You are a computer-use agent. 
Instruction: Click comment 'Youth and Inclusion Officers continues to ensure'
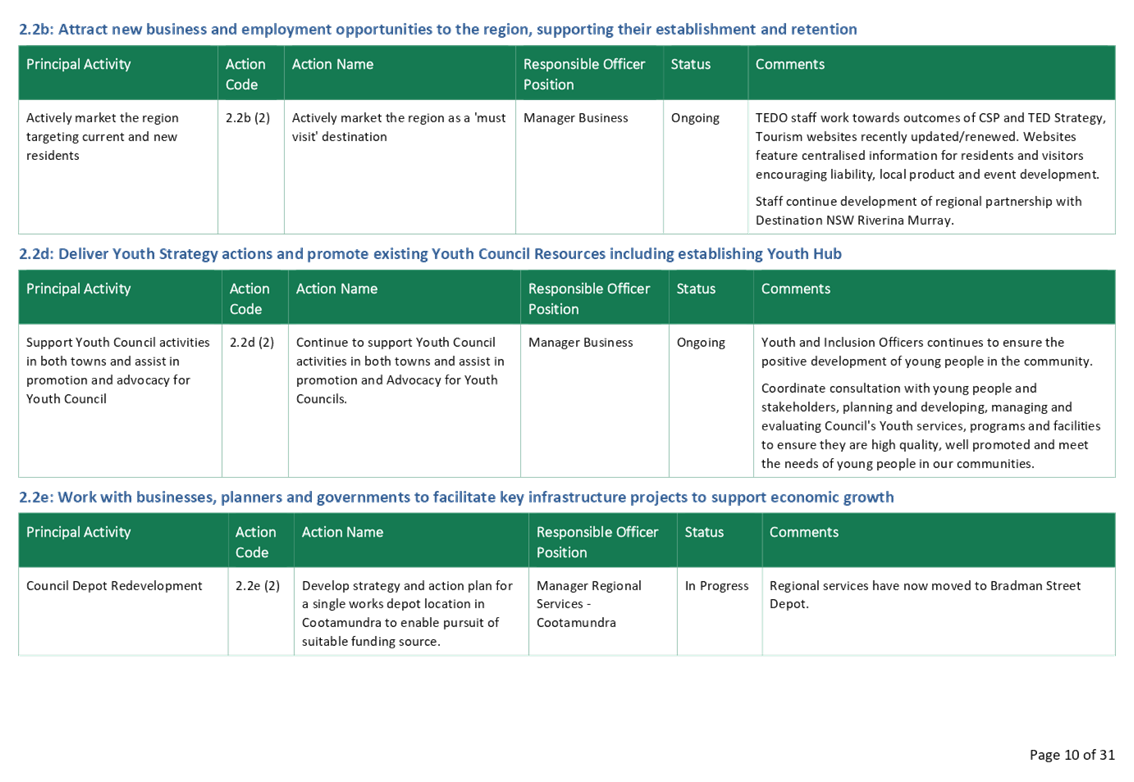pos(926,352)
